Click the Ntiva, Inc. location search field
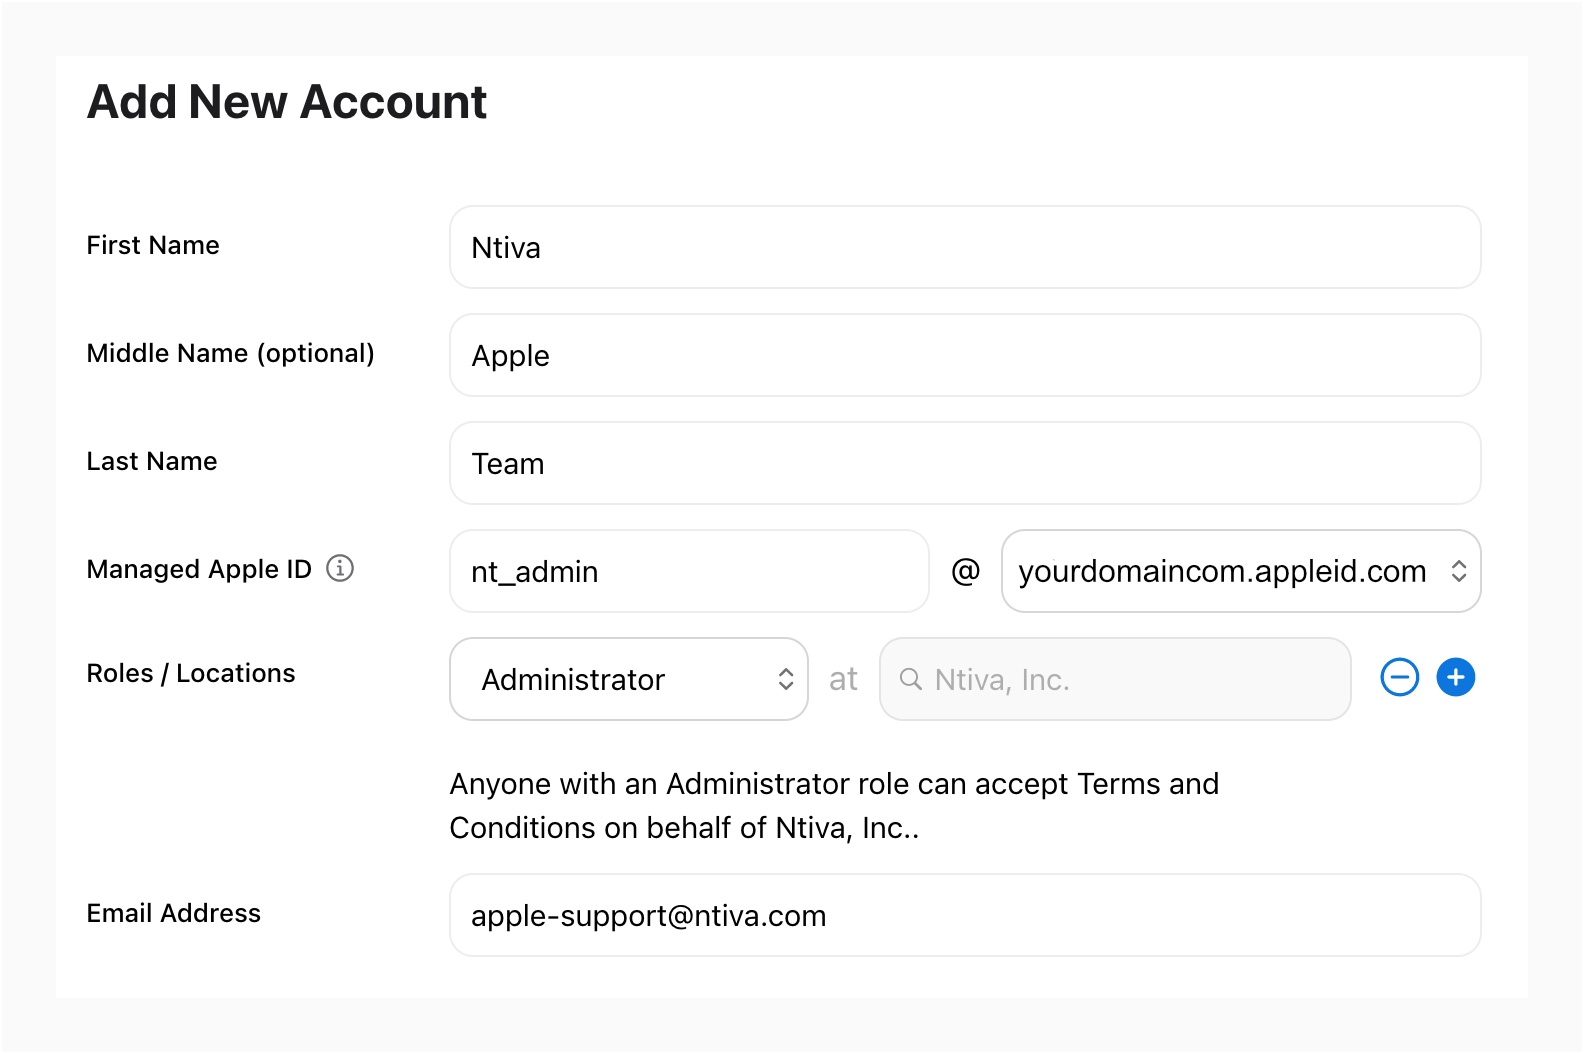The image size is (1584, 1054). tap(1115, 679)
